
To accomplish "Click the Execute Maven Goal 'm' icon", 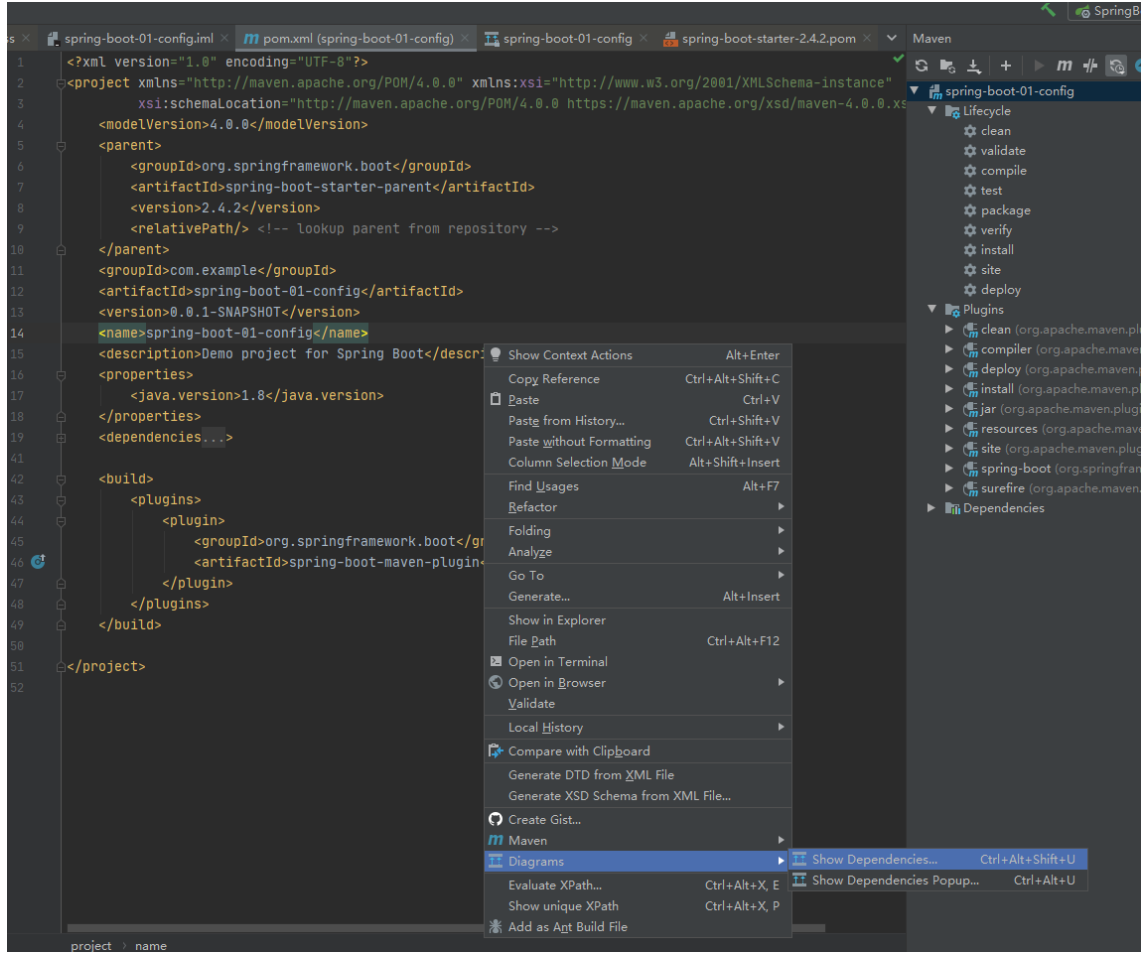I will pos(1064,66).
